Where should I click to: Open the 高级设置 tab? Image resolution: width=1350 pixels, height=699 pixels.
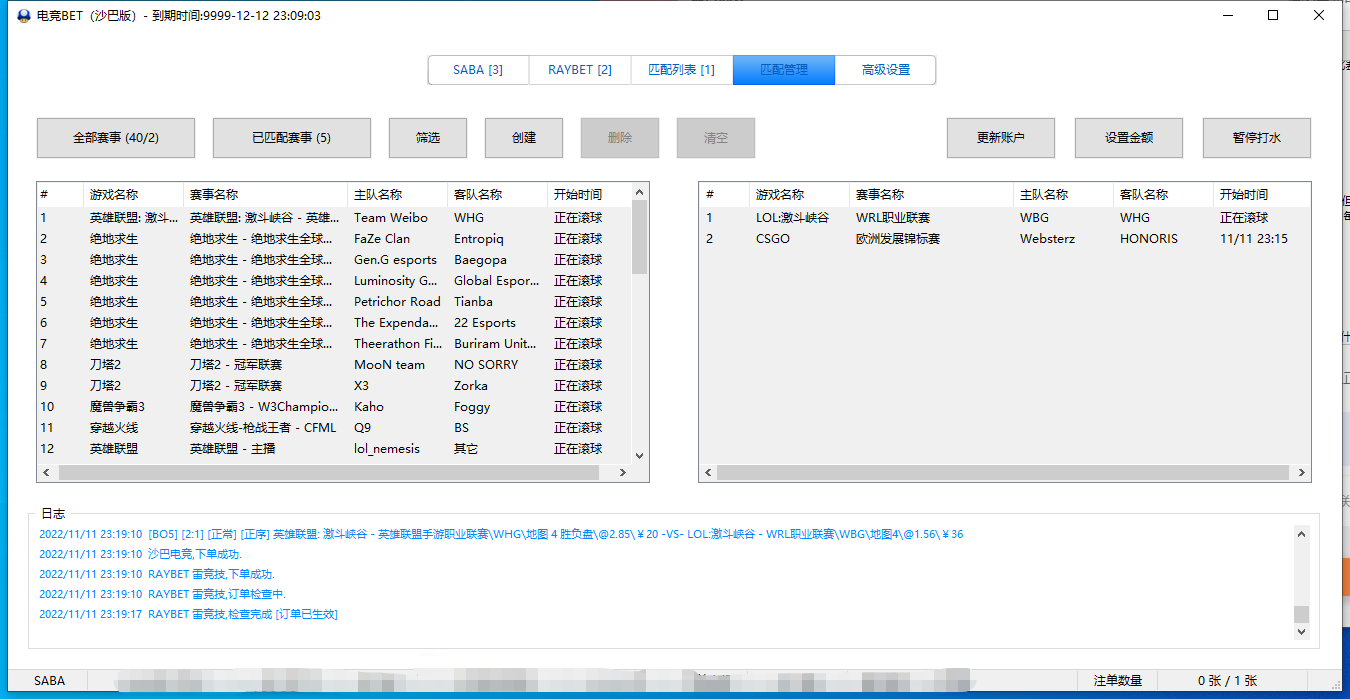pos(886,70)
